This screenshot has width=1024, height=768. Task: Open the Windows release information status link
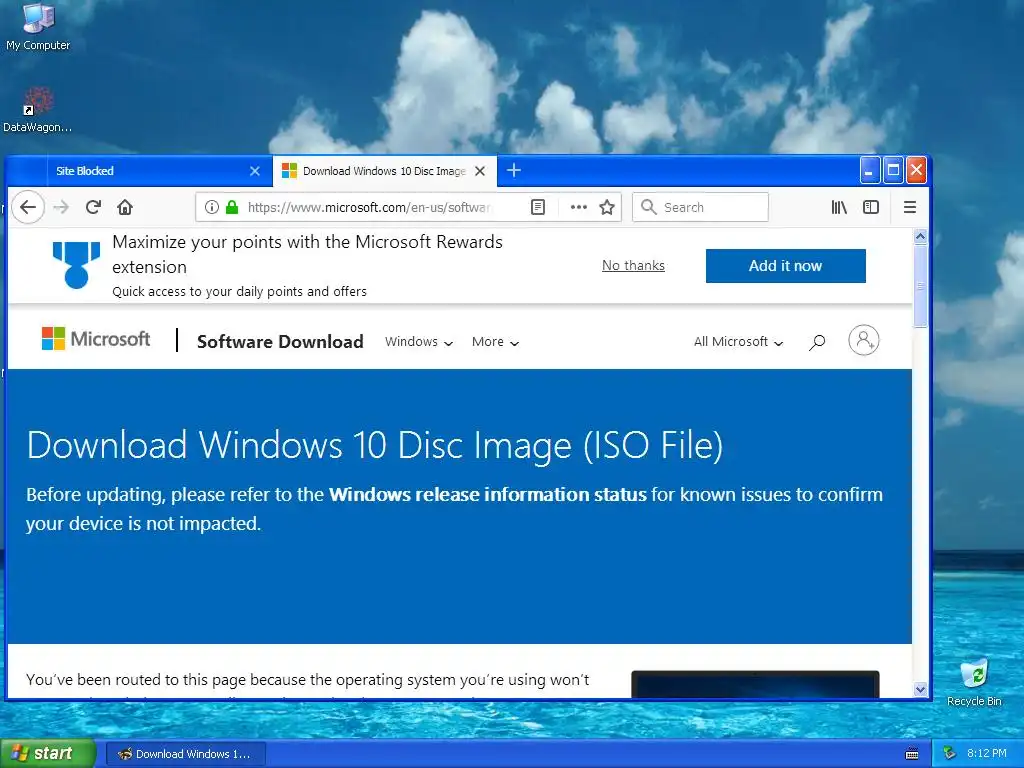pos(487,494)
